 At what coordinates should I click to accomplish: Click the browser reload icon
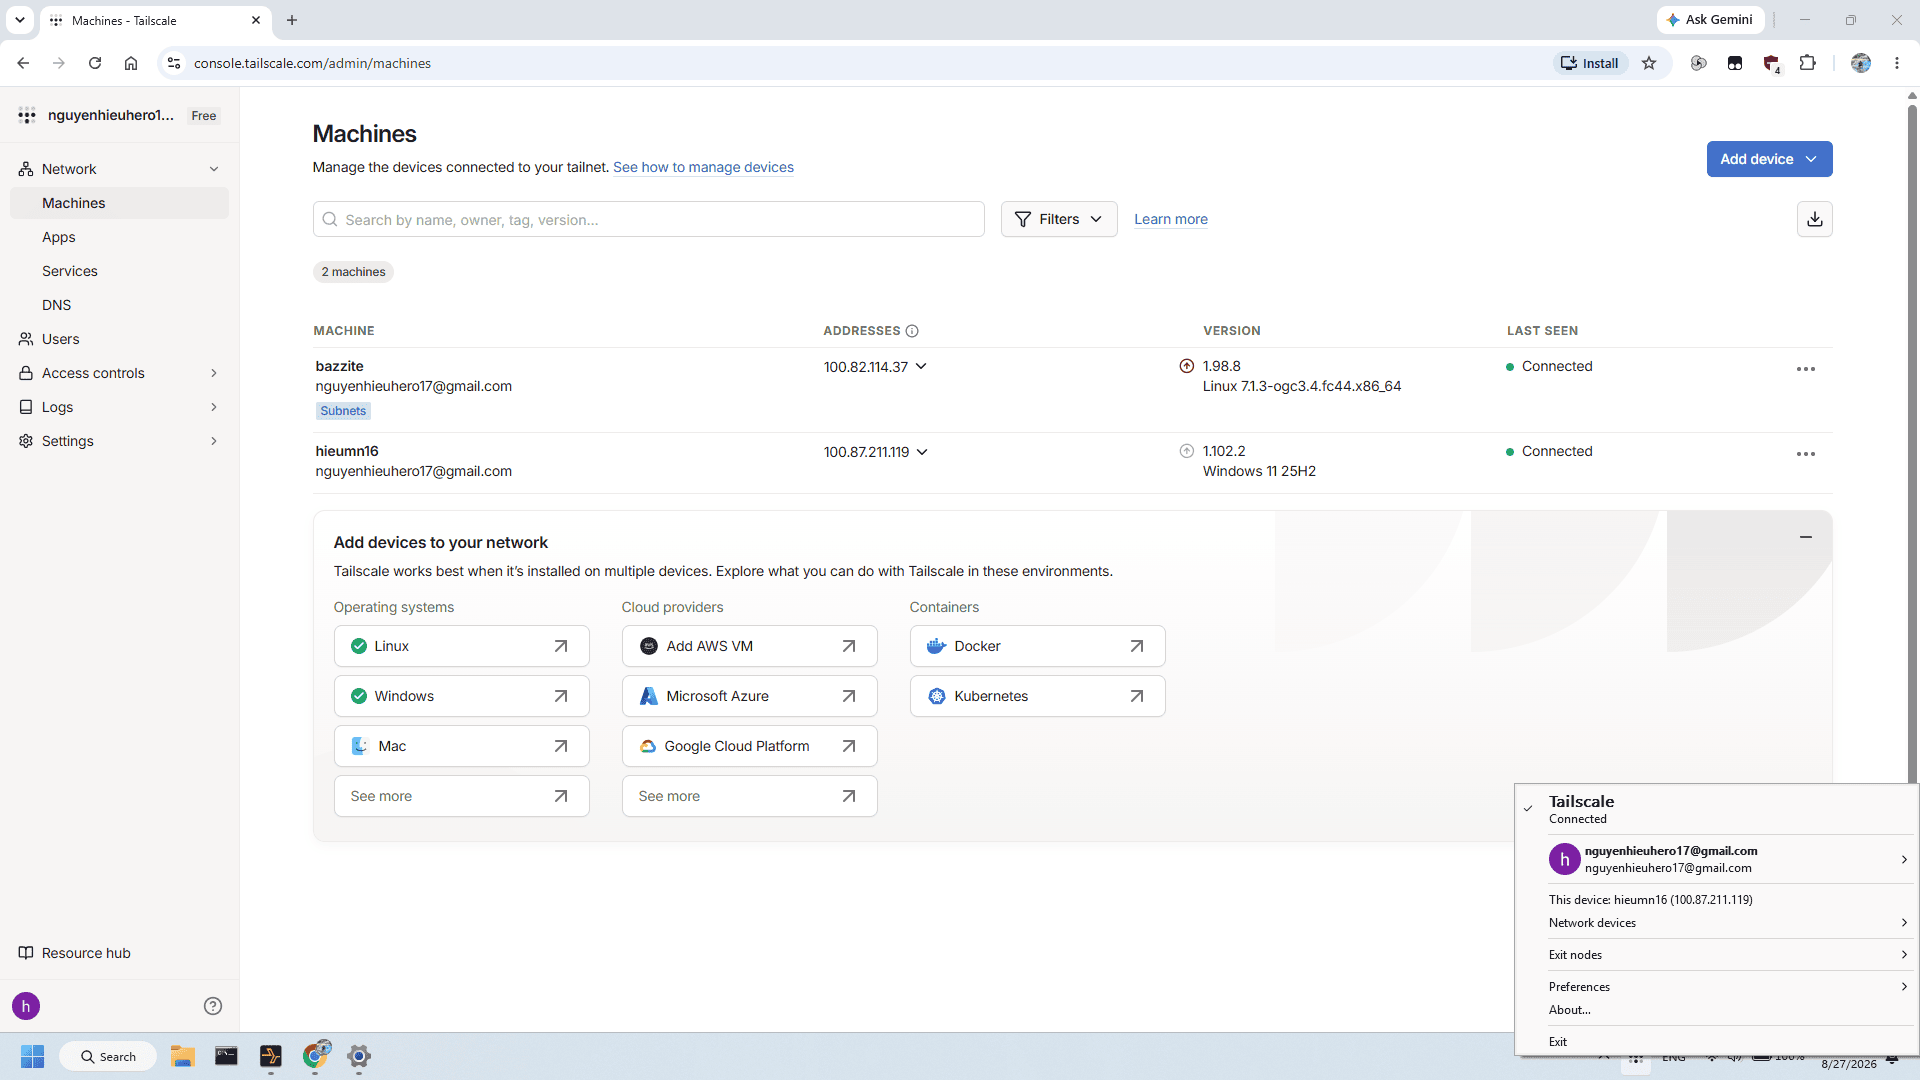[x=95, y=63]
